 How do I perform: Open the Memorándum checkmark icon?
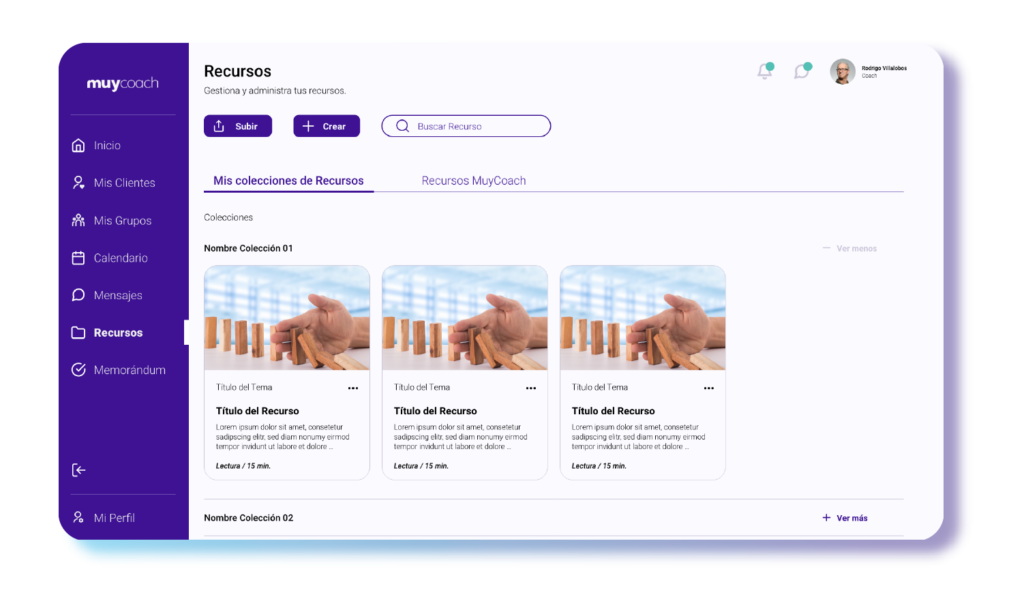click(79, 370)
